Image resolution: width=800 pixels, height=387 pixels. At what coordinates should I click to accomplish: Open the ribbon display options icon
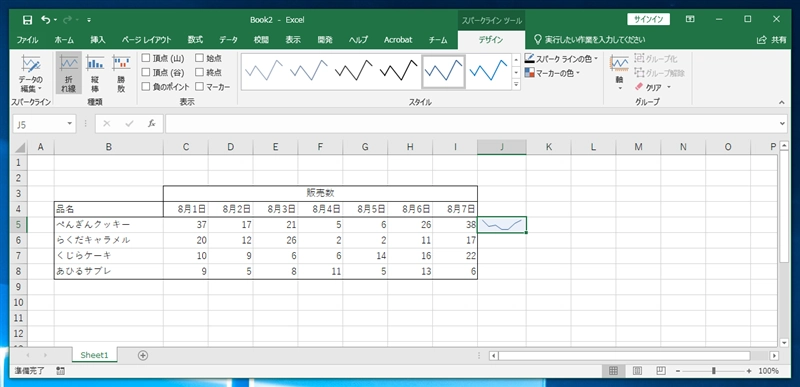690,19
